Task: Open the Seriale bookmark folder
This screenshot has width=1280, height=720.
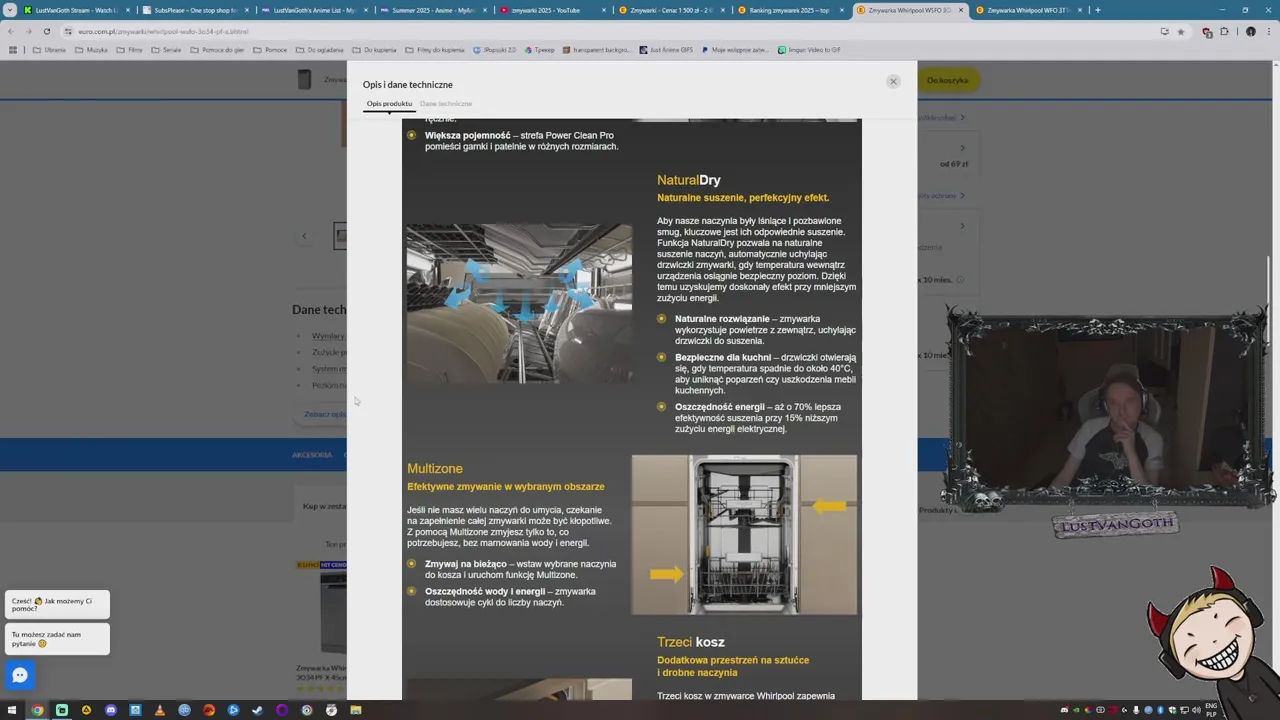Action: coord(168,49)
